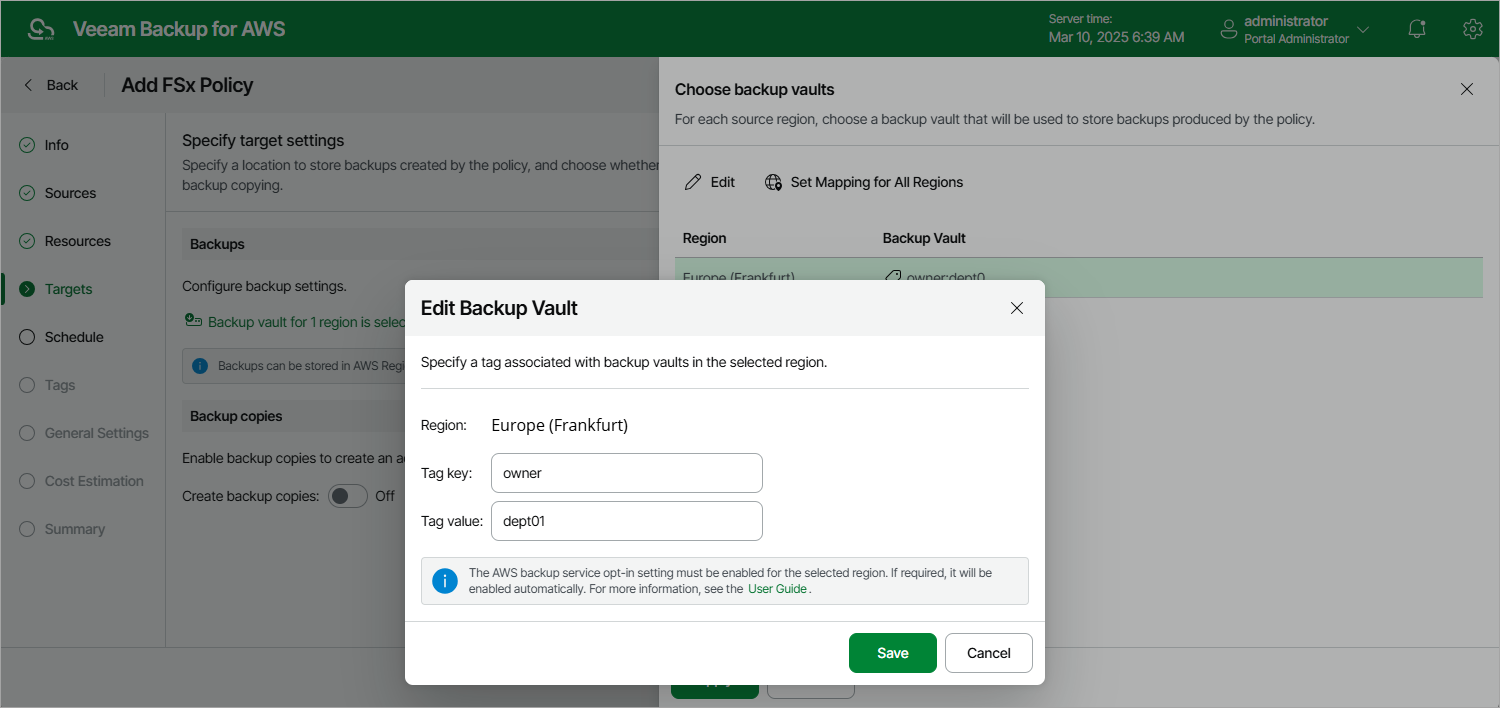Select the Tags wizard step

60,385
